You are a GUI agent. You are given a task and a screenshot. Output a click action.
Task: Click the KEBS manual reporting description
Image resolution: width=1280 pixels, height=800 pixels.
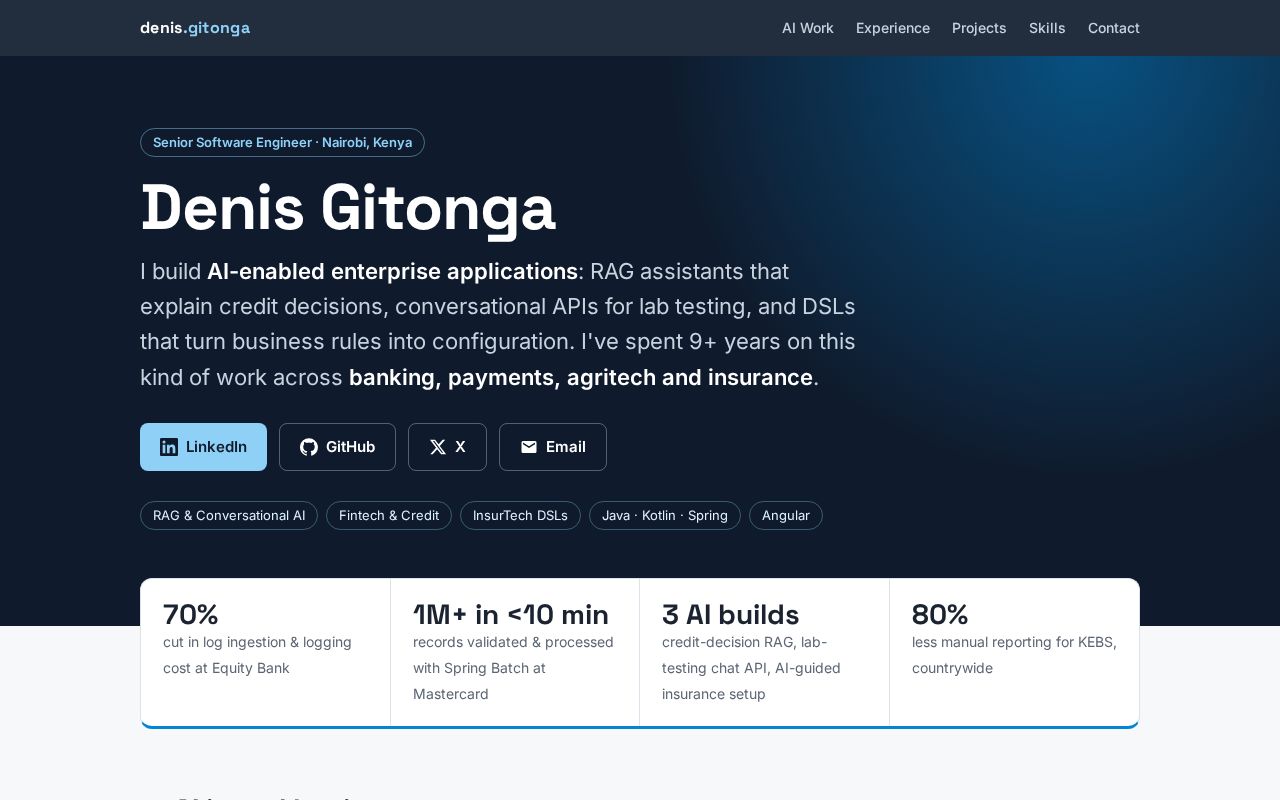click(1014, 655)
